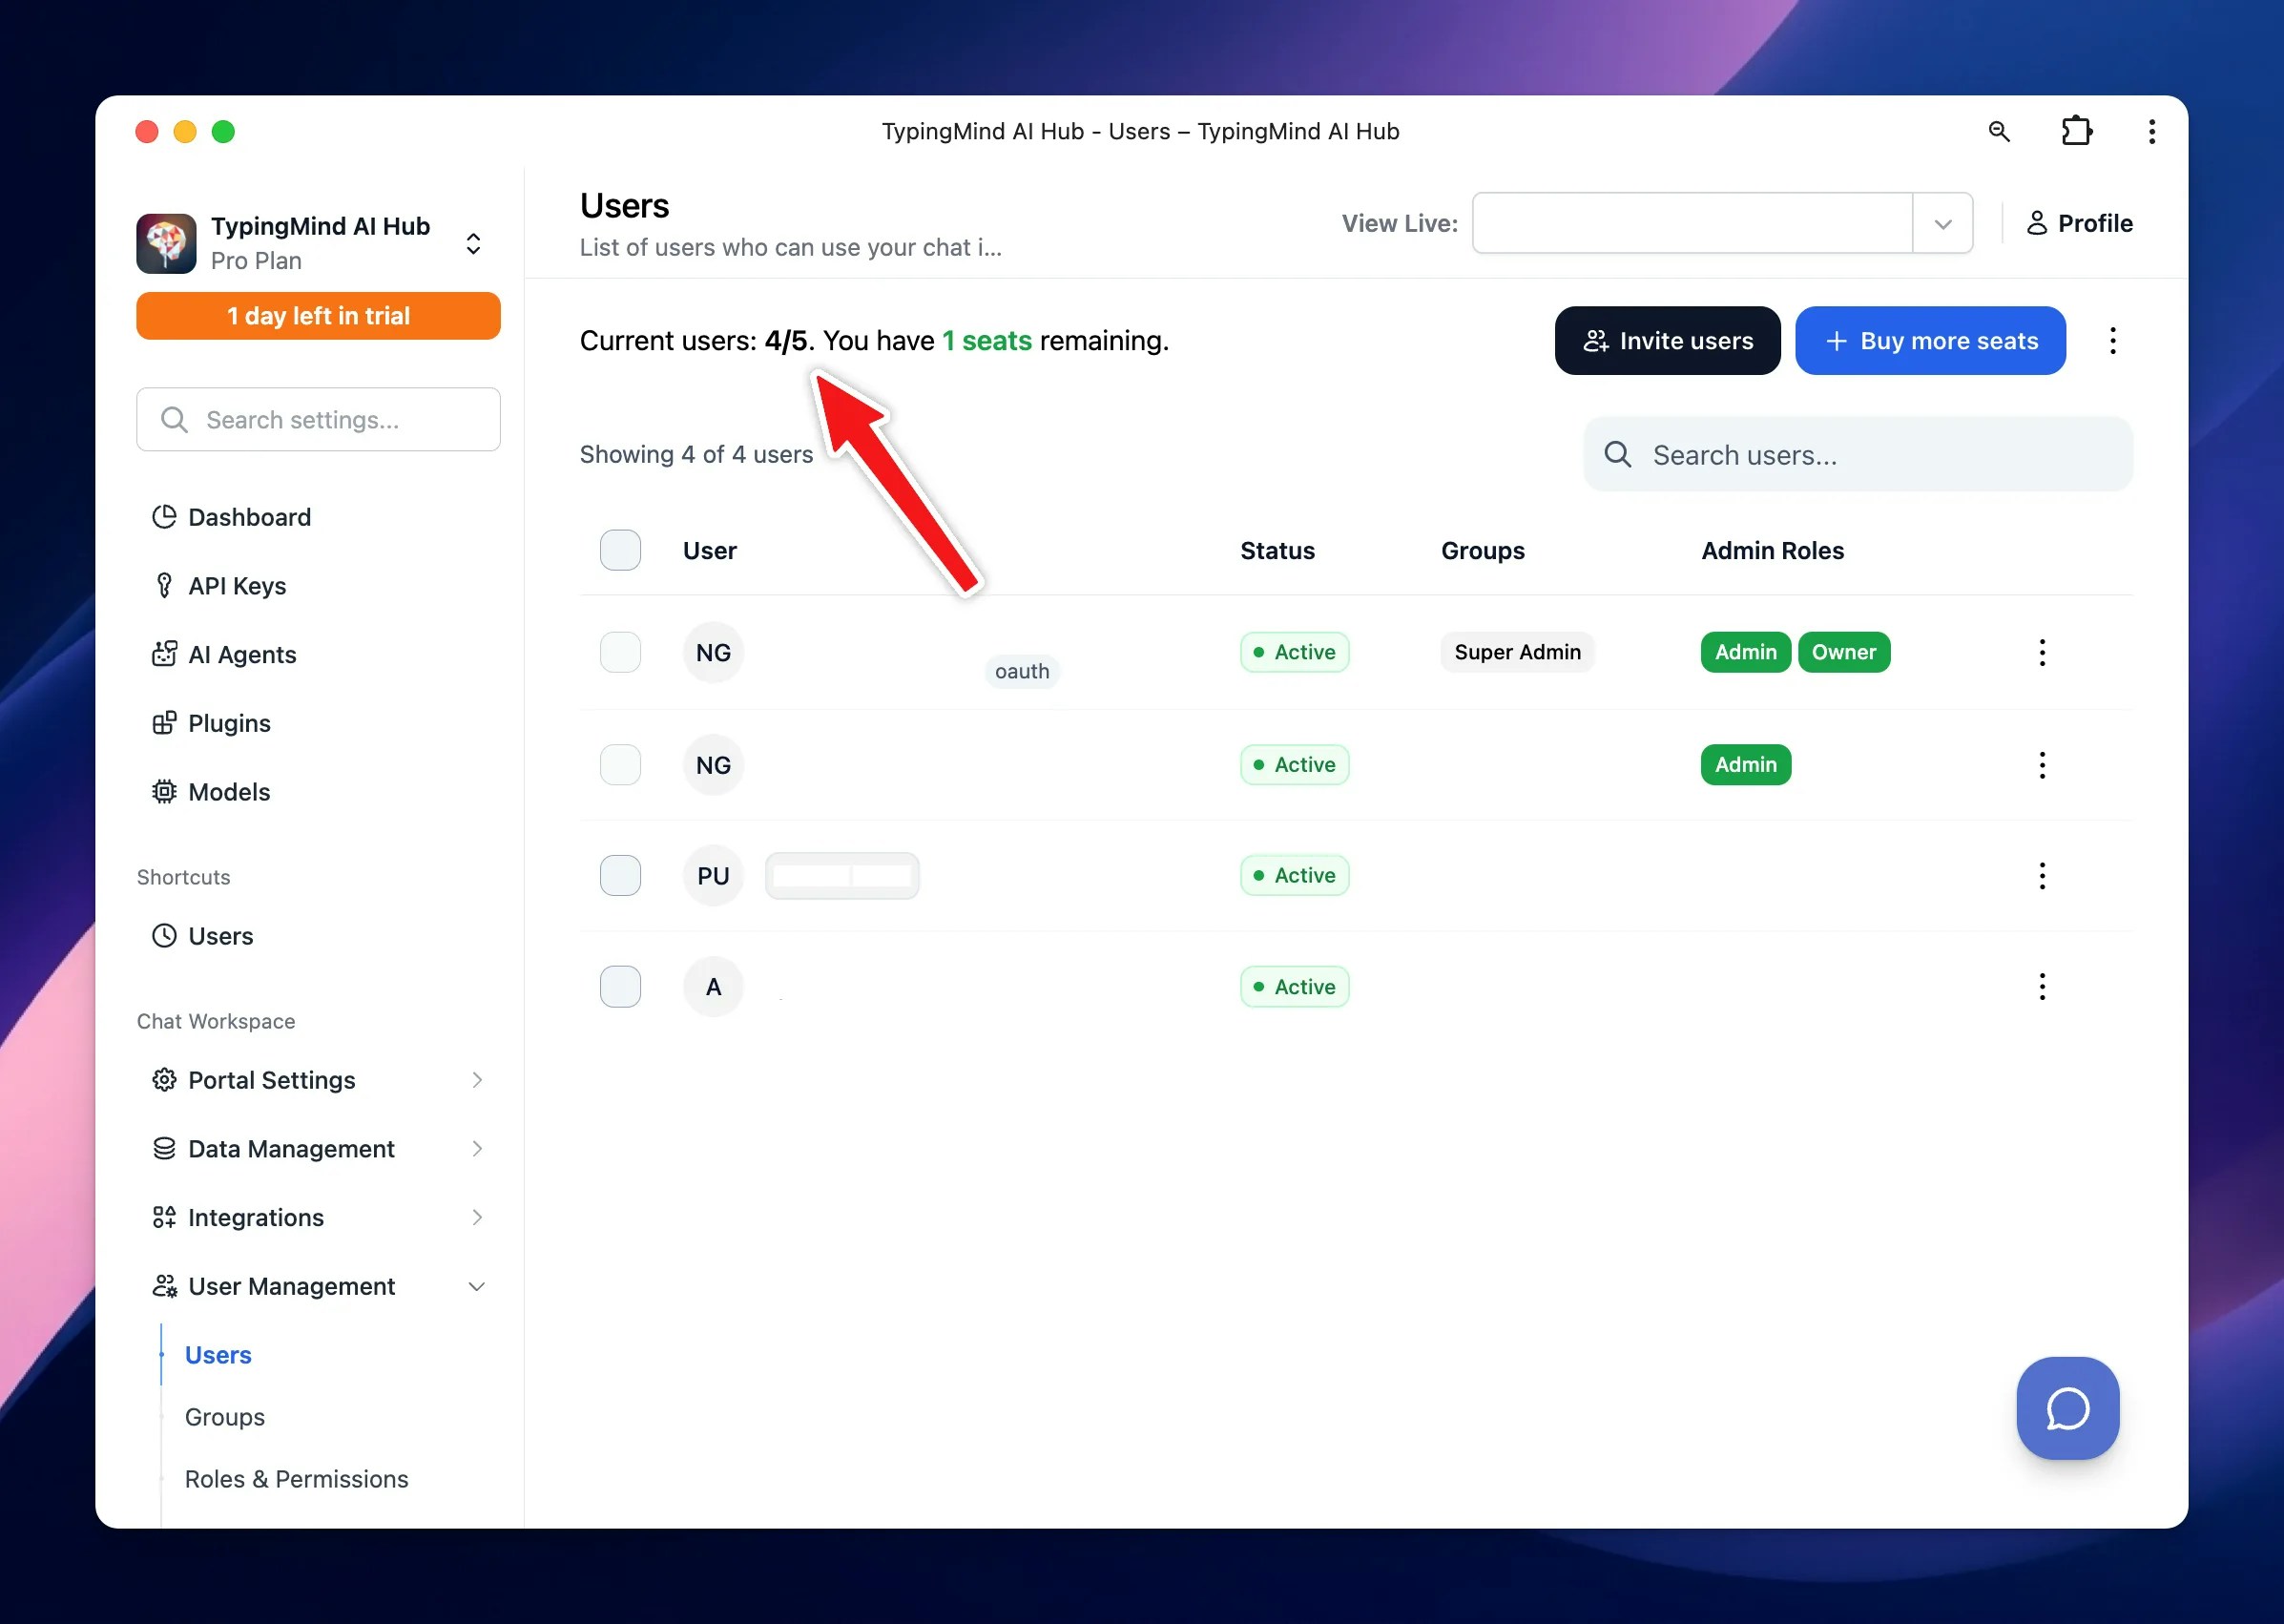Image resolution: width=2284 pixels, height=1624 pixels.
Task: Click the oauth tag on first user
Action: point(1022,671)
